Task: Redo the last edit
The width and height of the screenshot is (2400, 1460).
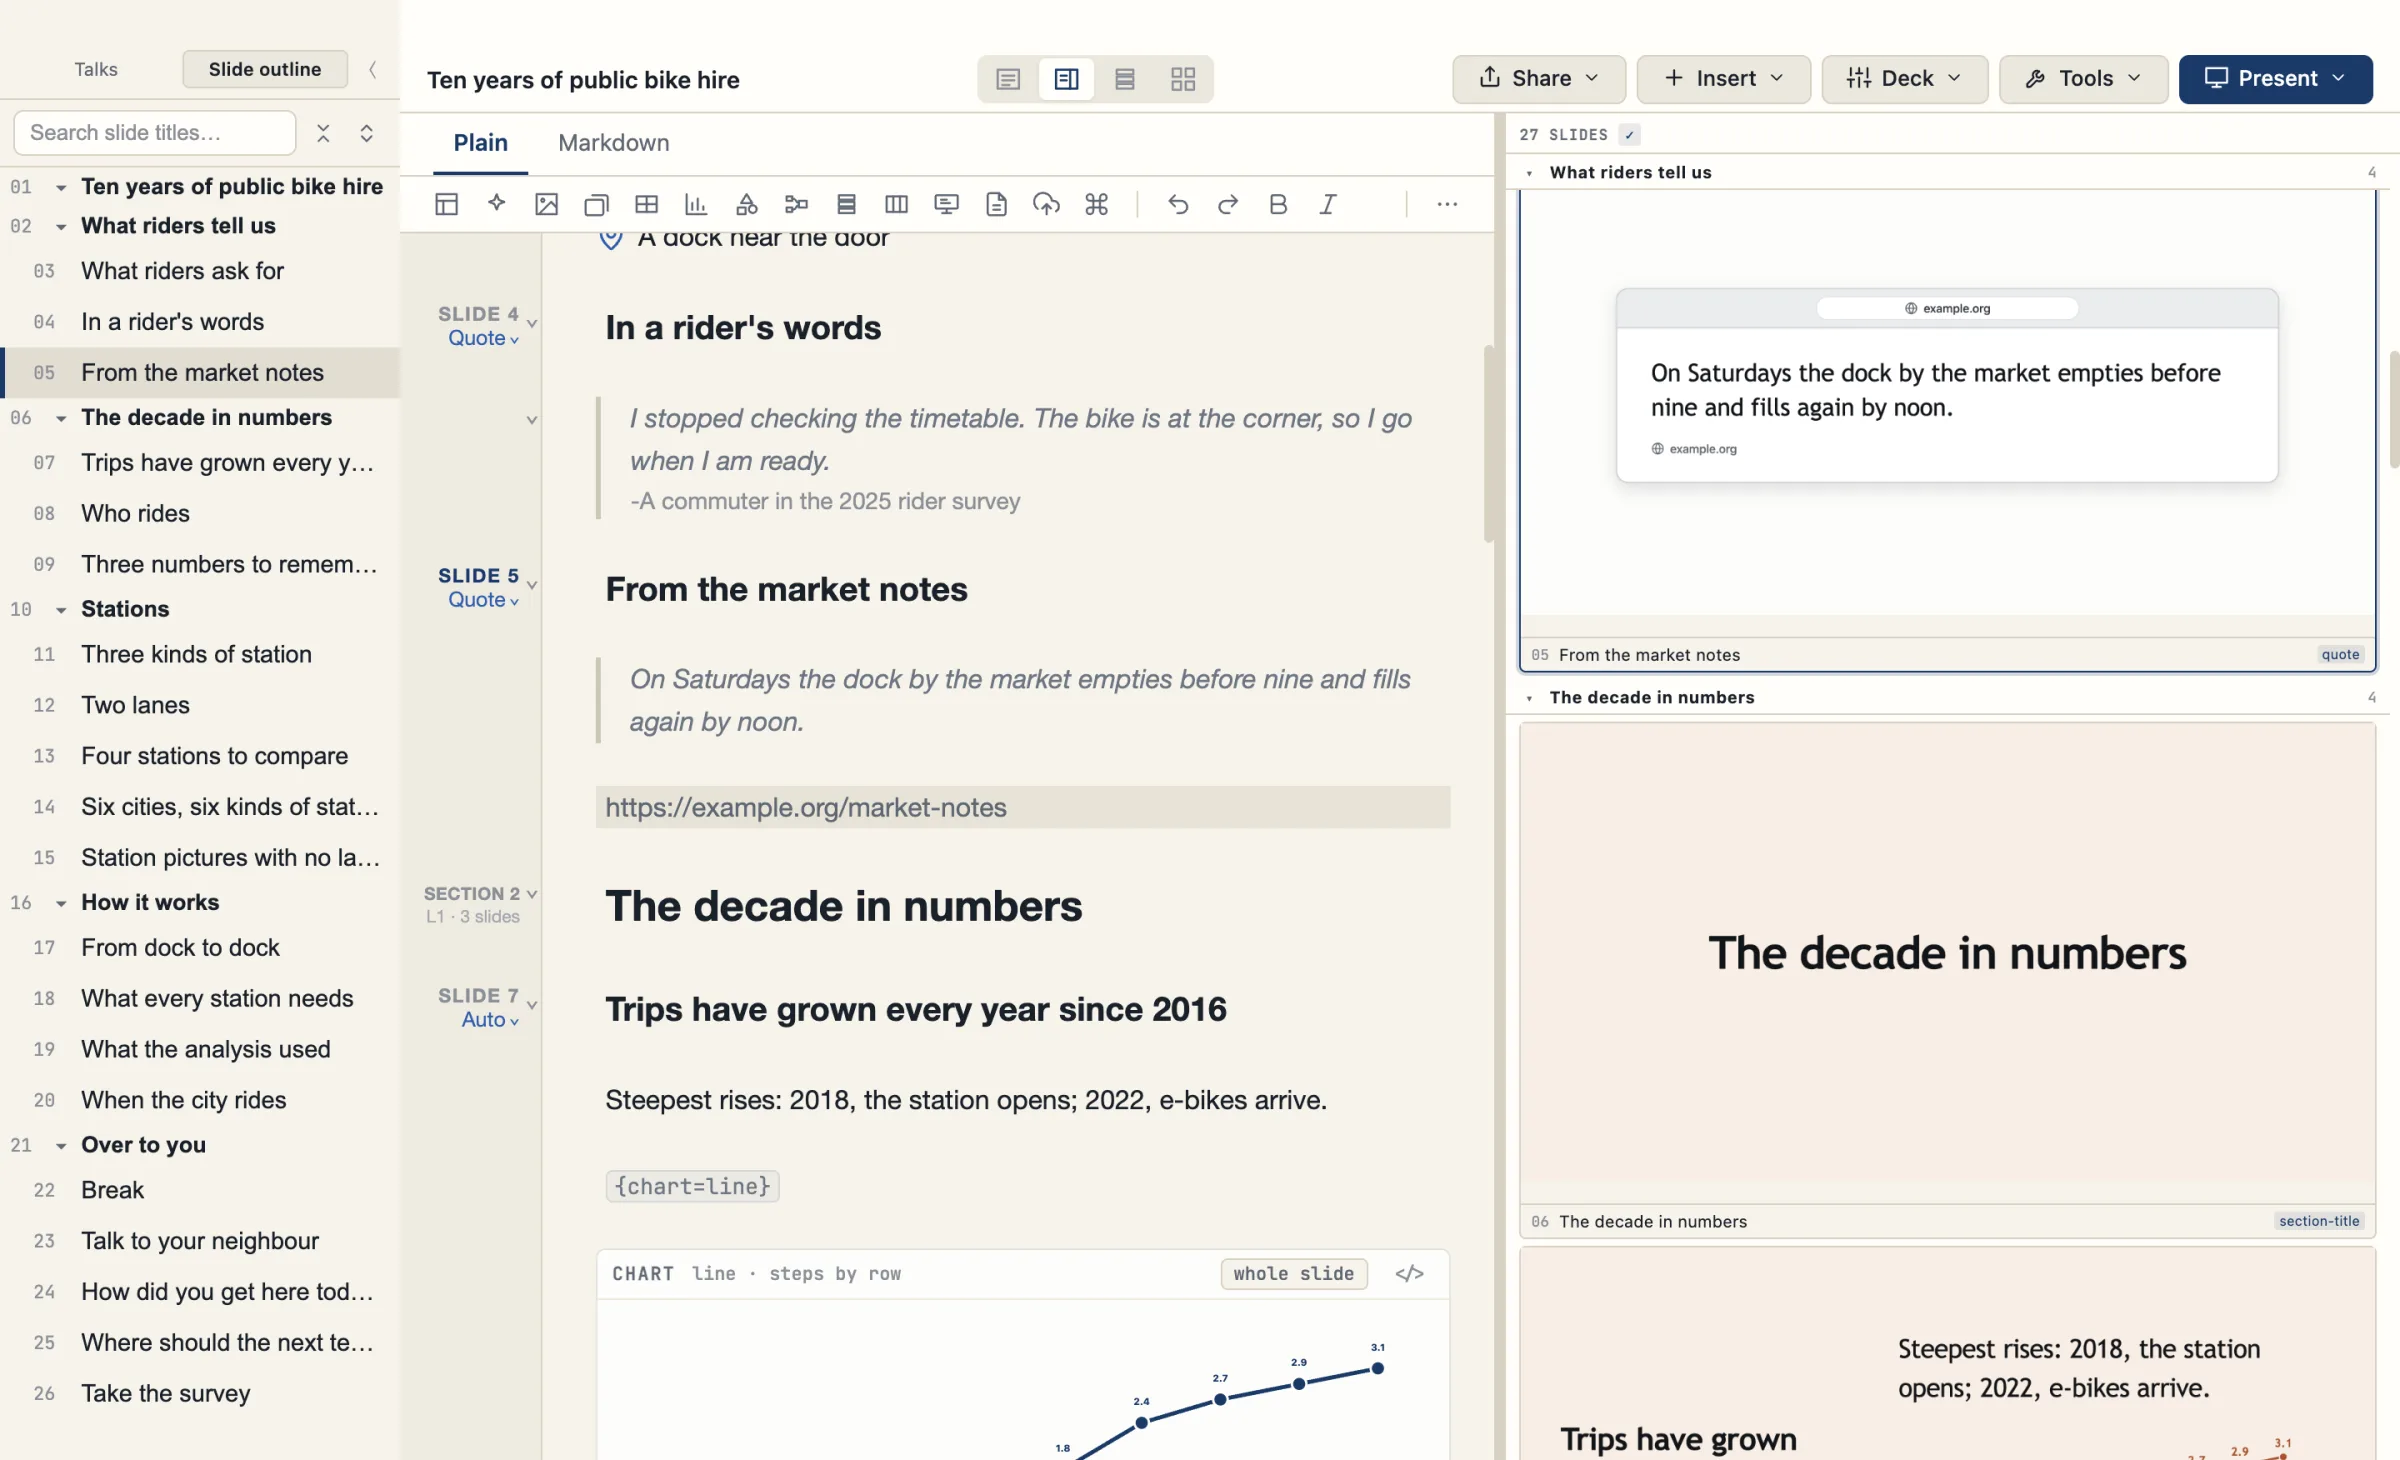Action: coord(1228,204)
